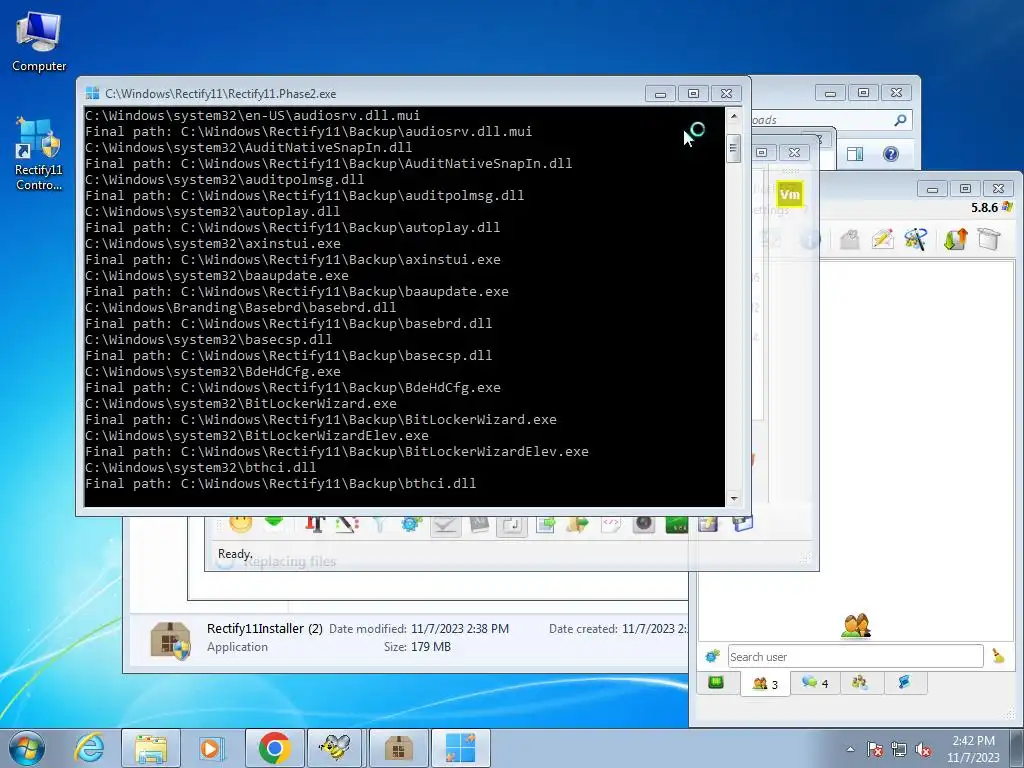1024x768 pixels.
Task: Click the Rectify11.Phase2.exe console title bar icon
Action: [x=93, y=93]
